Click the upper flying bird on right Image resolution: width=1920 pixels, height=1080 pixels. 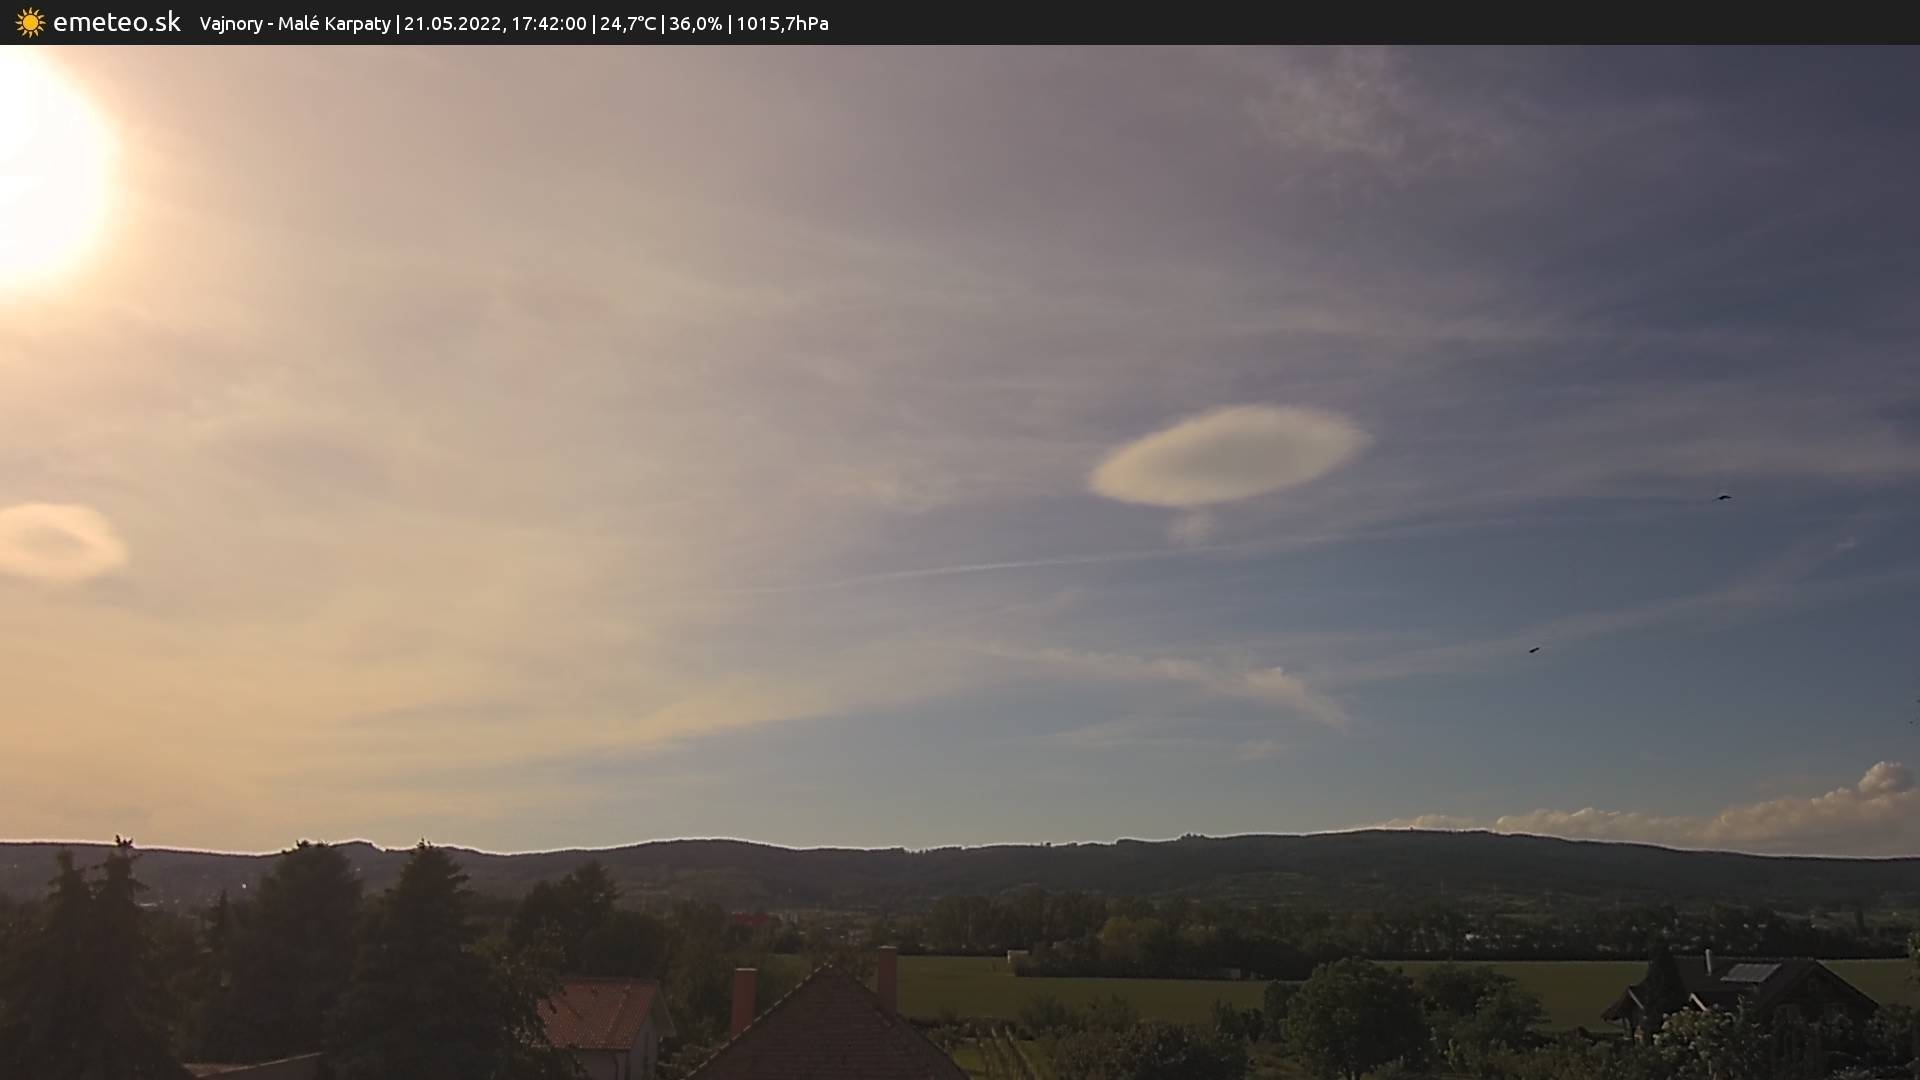pyautogui.click(x=1723, y=497)
